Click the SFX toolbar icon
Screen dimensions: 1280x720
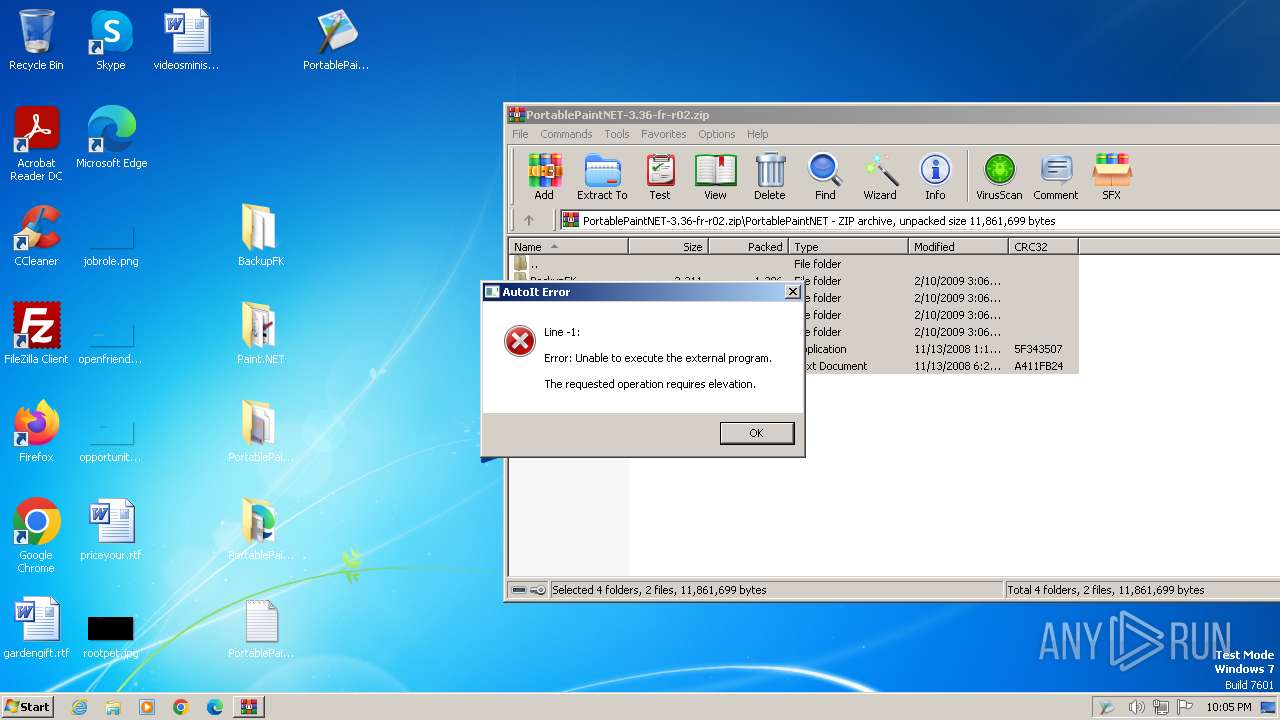(x=1111, y=177)
